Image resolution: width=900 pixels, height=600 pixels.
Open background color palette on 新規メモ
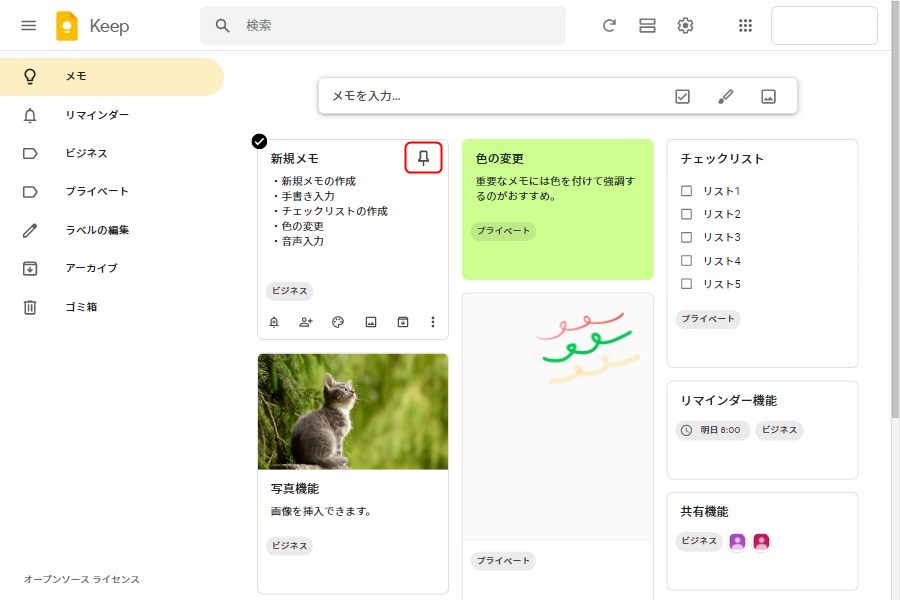point(338,322)
